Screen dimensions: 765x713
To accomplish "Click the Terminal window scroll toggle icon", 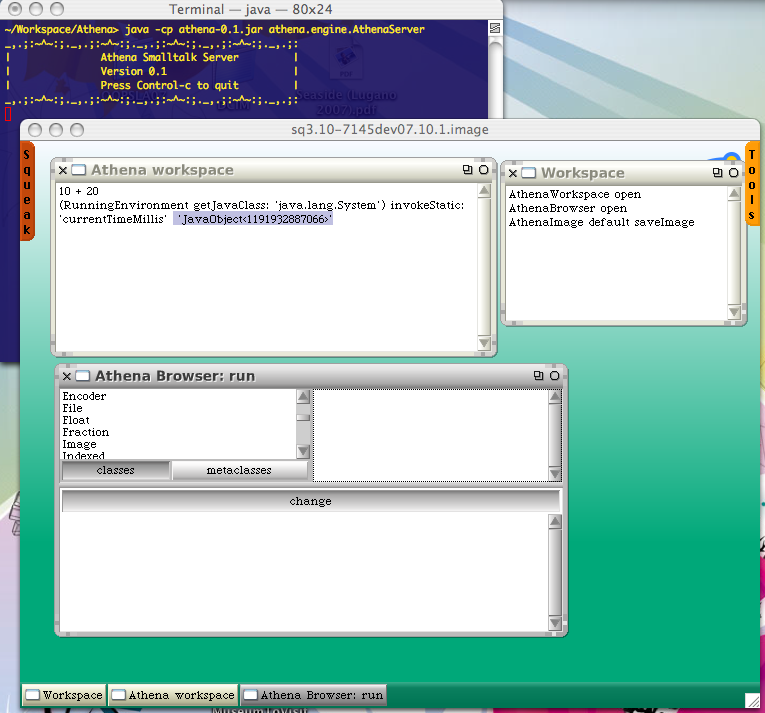I will tap(495, 28).
